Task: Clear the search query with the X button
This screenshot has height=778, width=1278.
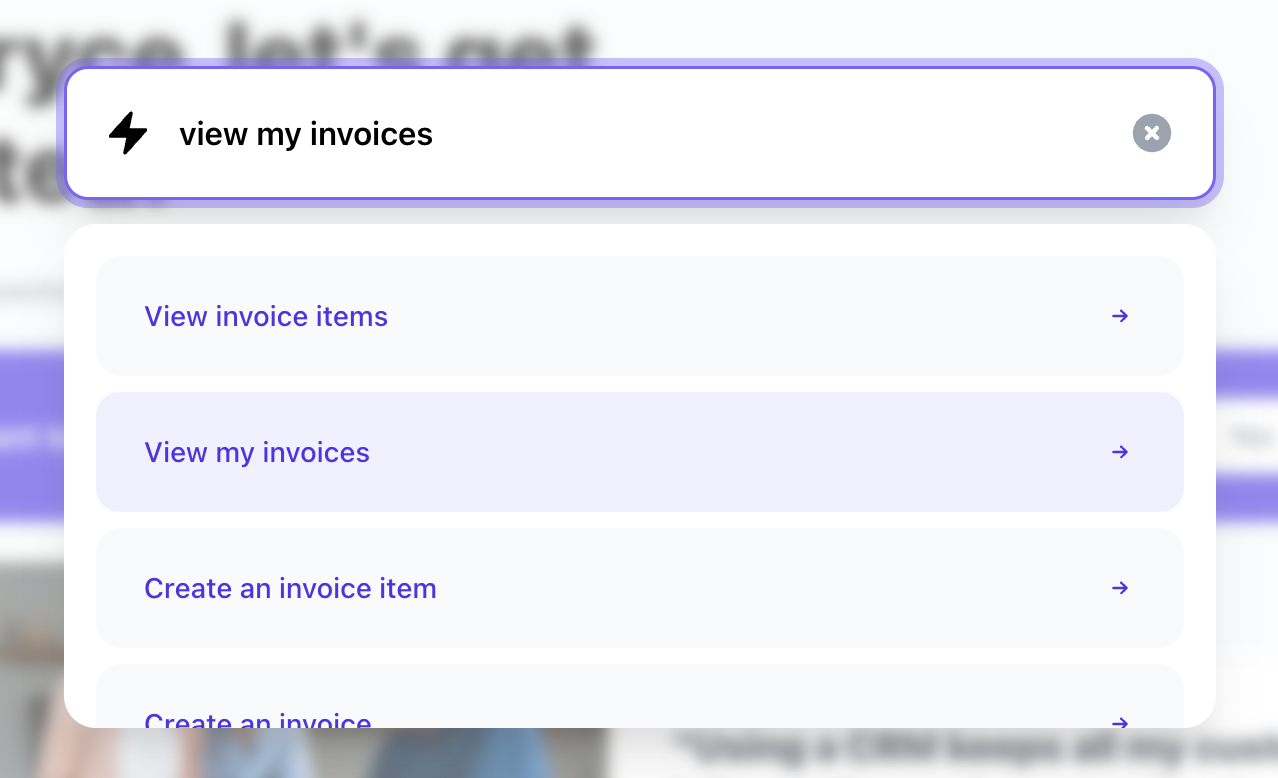Action: point(1151,133)
